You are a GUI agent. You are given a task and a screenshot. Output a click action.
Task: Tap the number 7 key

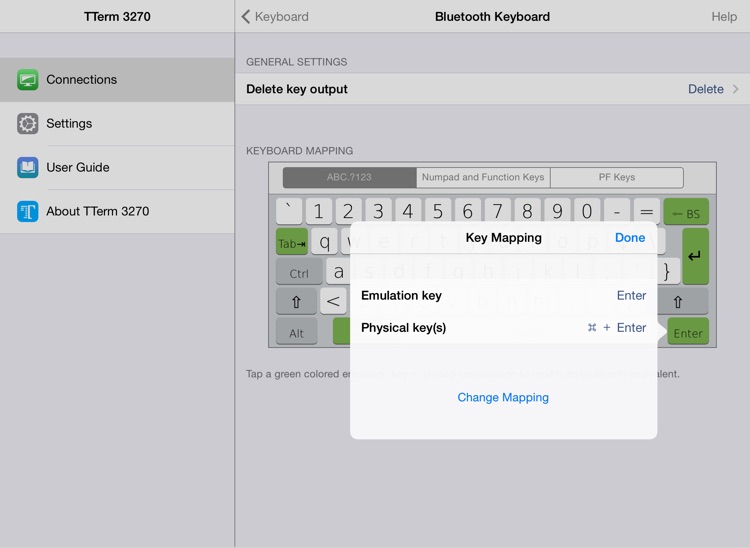pos(497,210)
